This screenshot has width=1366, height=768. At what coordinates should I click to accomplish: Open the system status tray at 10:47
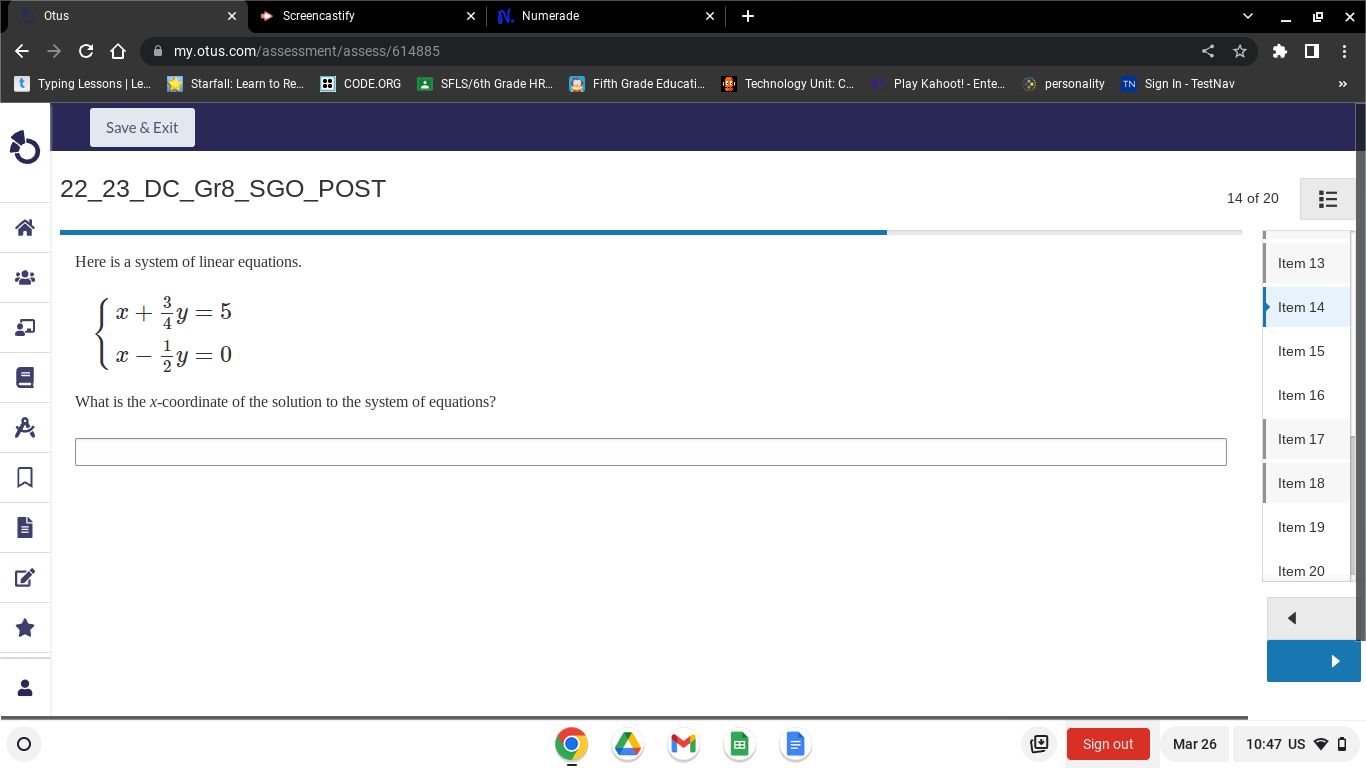coord(1297,744)
